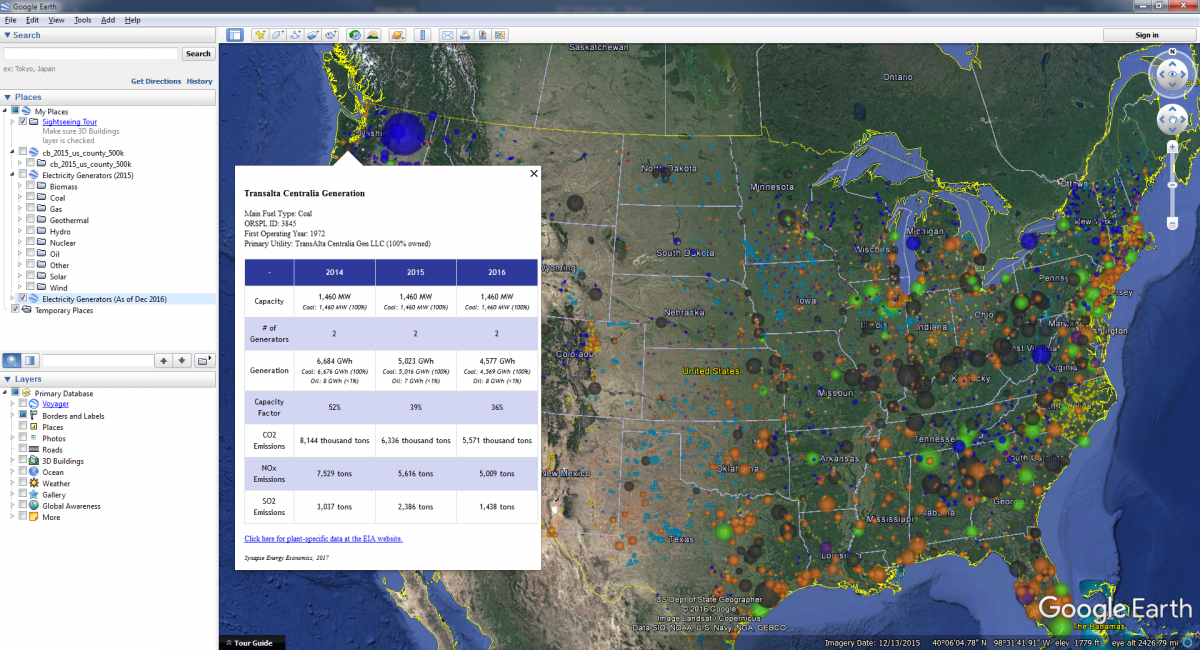Click the Move joystick hand control
This screenshot has width=1200, height=650.
point(1172,120)
